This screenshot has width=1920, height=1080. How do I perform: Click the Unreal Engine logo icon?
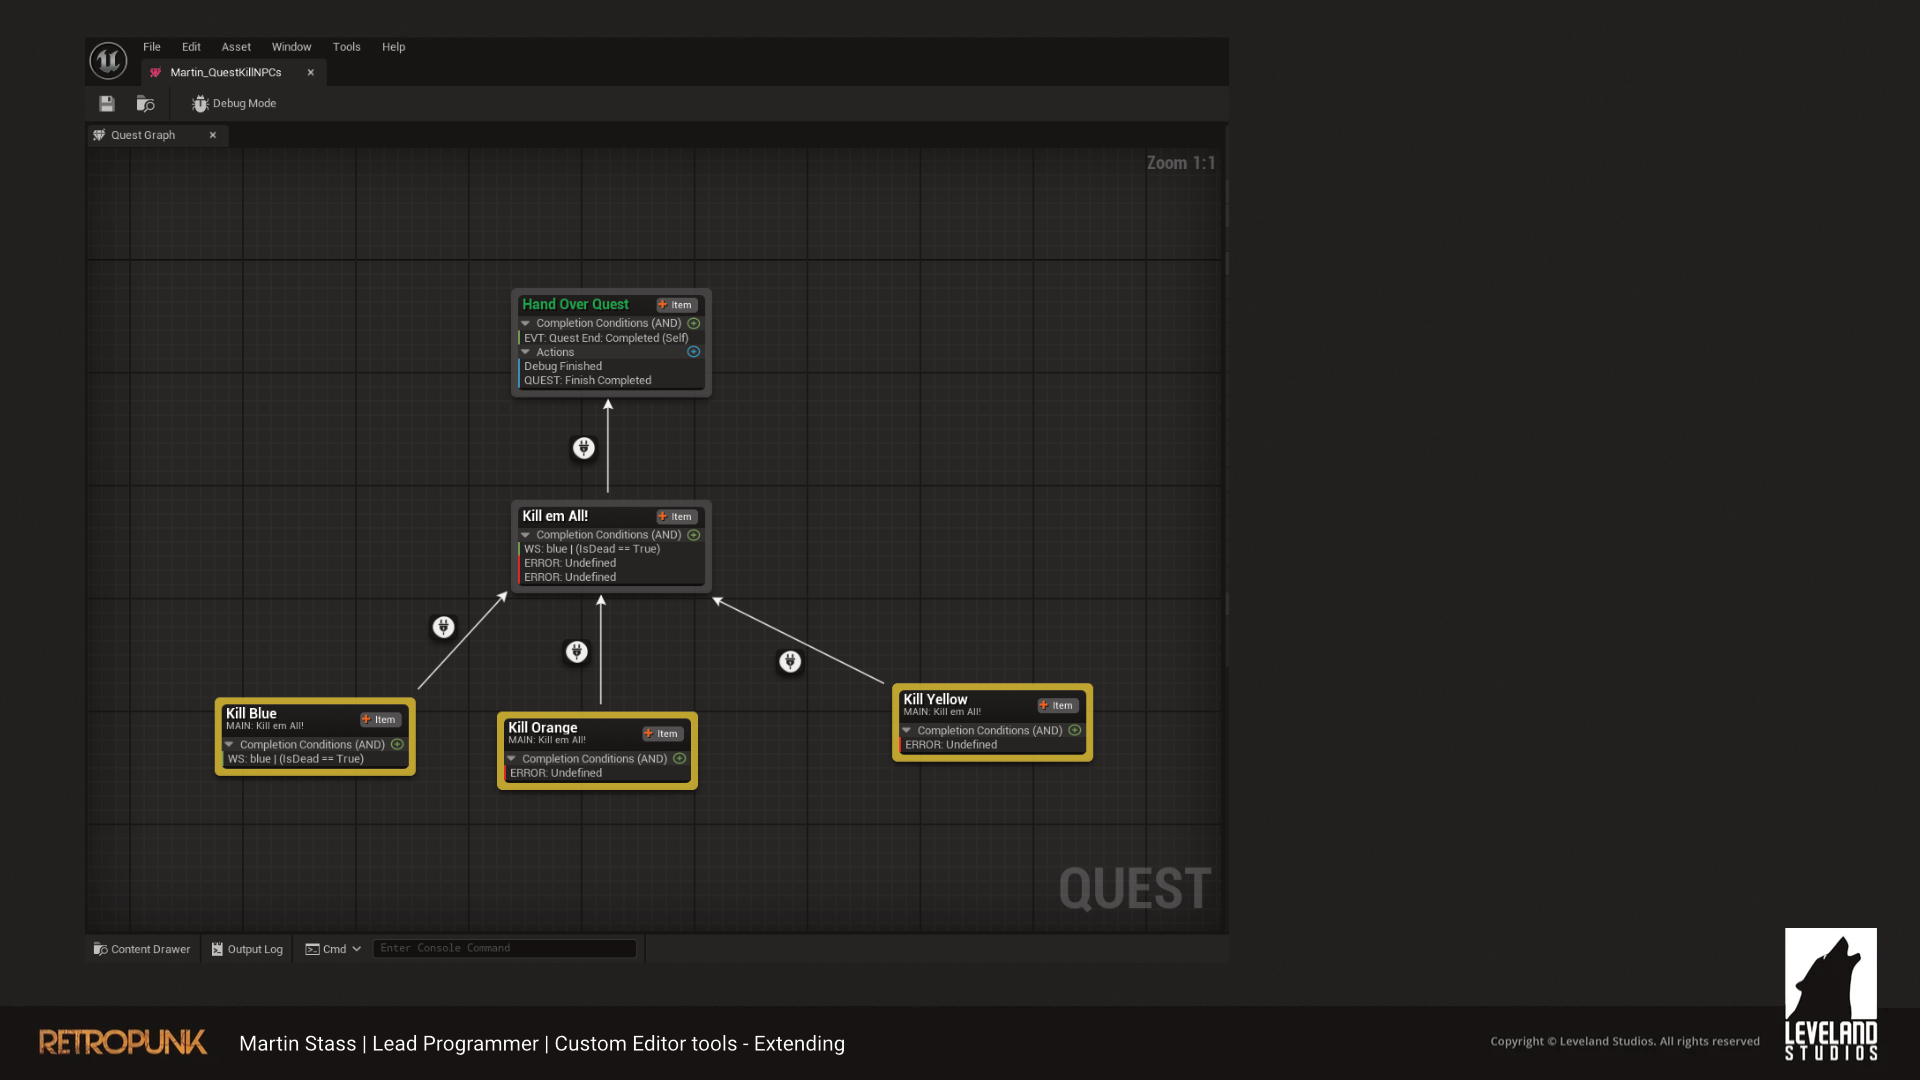point(108,61)
